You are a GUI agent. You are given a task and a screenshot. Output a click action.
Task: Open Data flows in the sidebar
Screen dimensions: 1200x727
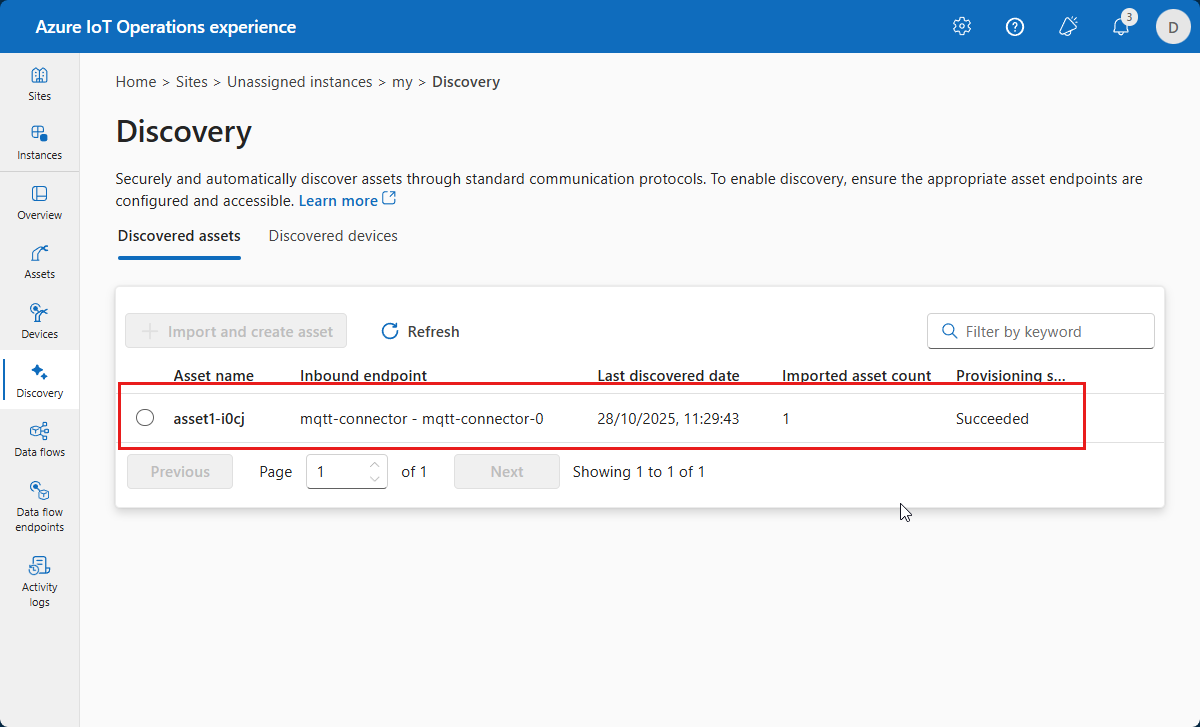[39, 439]
